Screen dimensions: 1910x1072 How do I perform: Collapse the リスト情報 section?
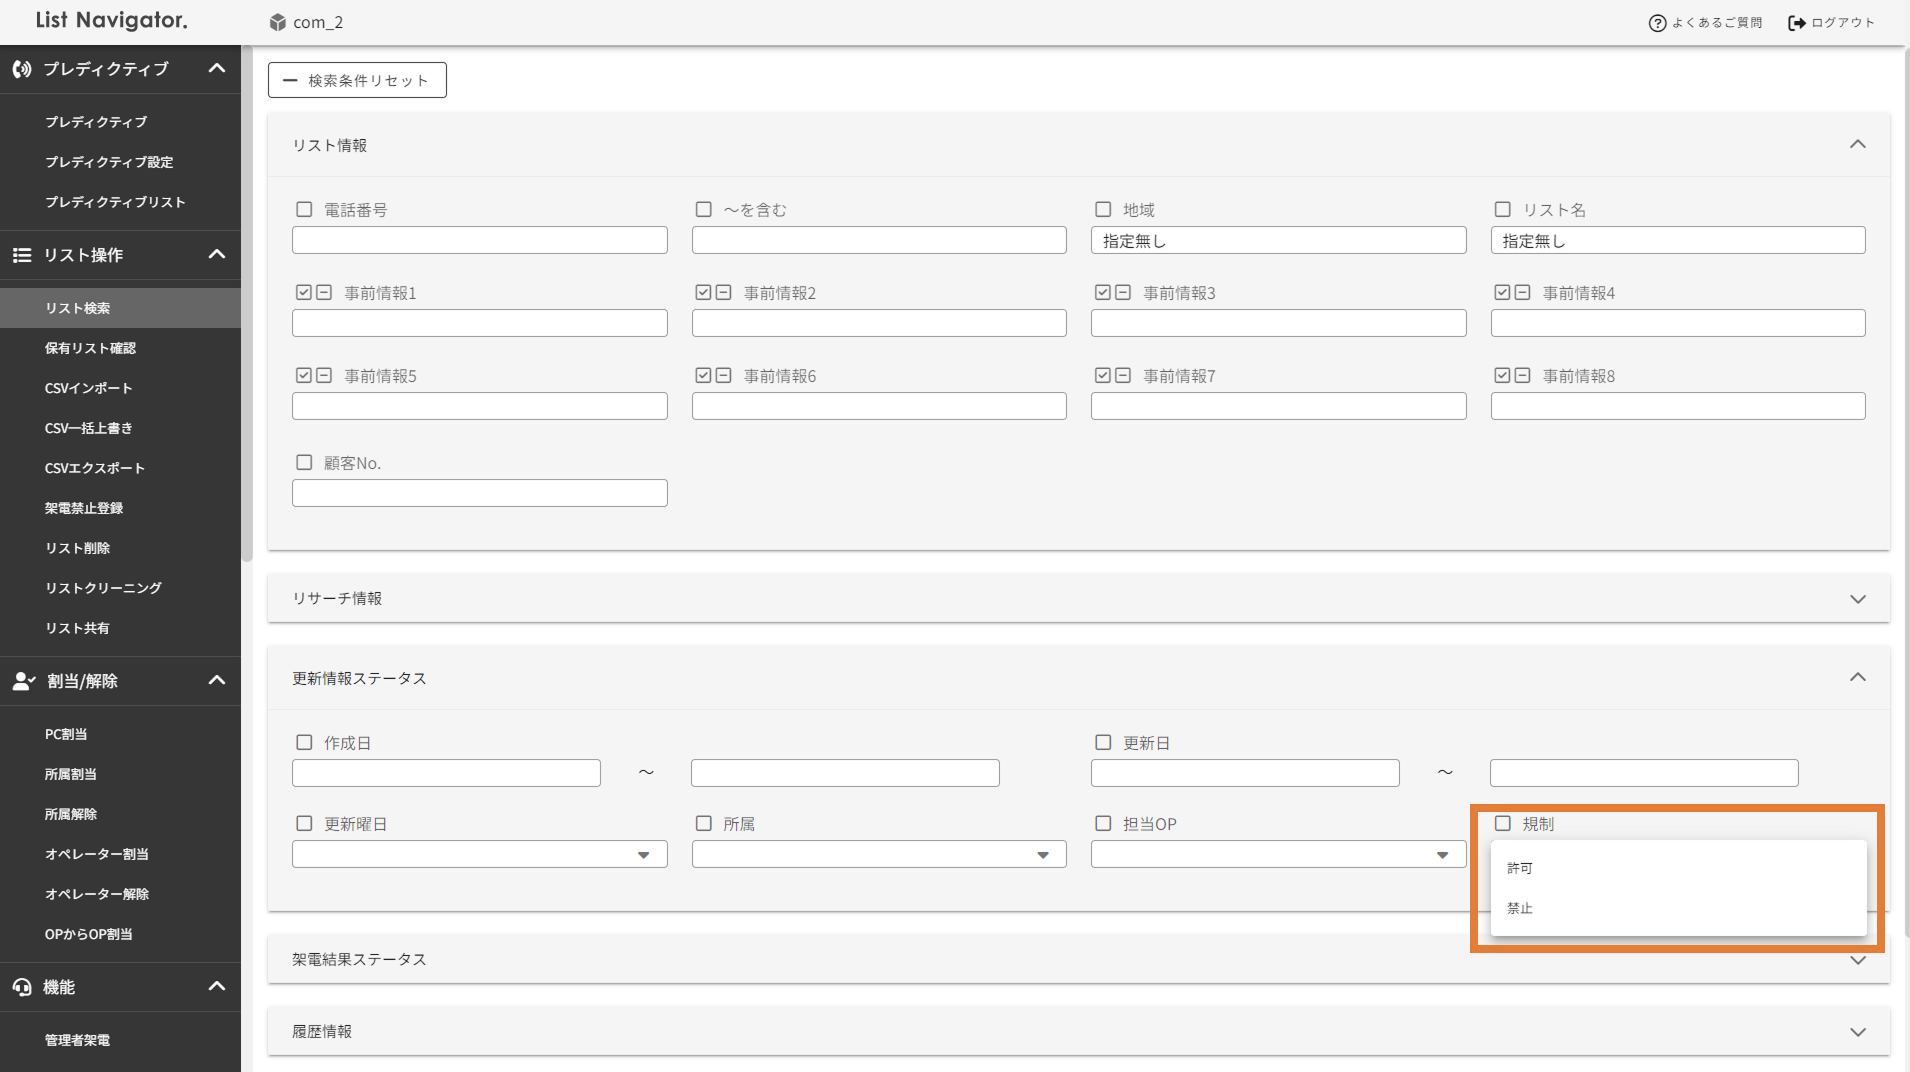point(1857,145)
